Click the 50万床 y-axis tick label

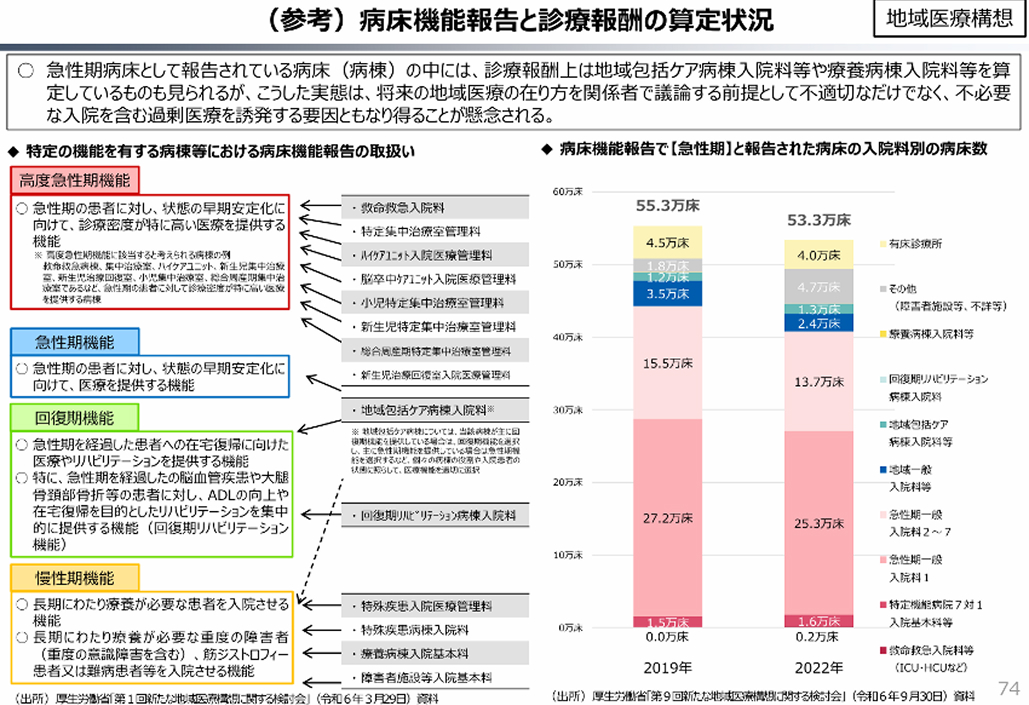(x=568, y=265)
